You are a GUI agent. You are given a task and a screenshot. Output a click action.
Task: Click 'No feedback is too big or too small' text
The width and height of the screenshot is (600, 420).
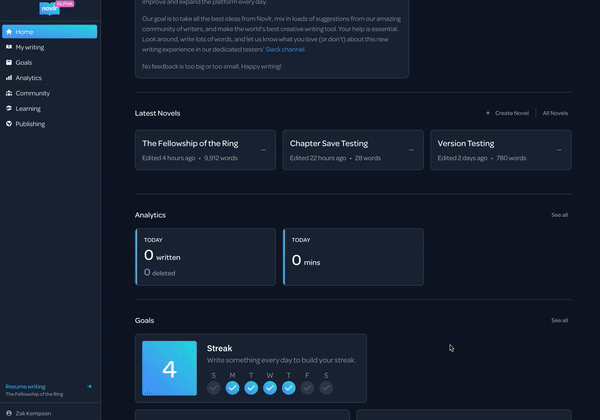[212, 67]
